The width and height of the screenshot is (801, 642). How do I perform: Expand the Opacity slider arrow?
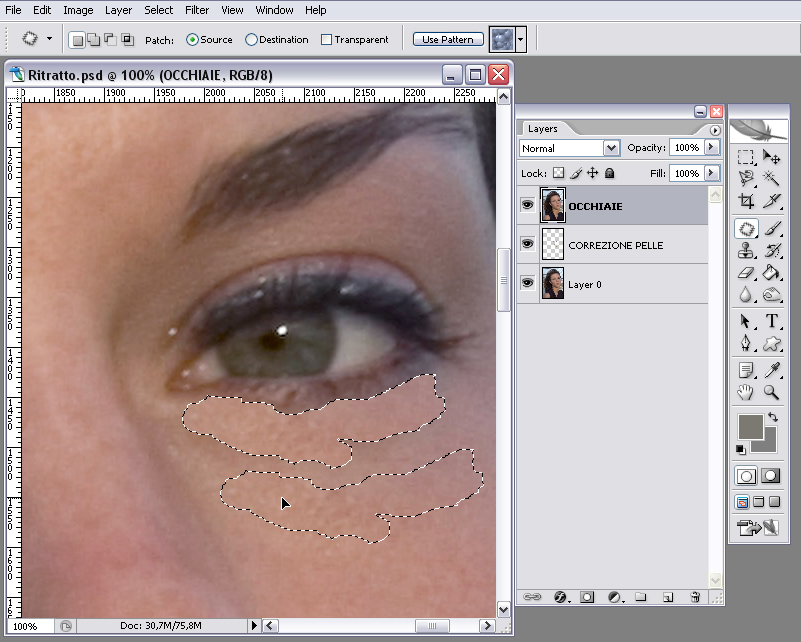coord(711,147)
